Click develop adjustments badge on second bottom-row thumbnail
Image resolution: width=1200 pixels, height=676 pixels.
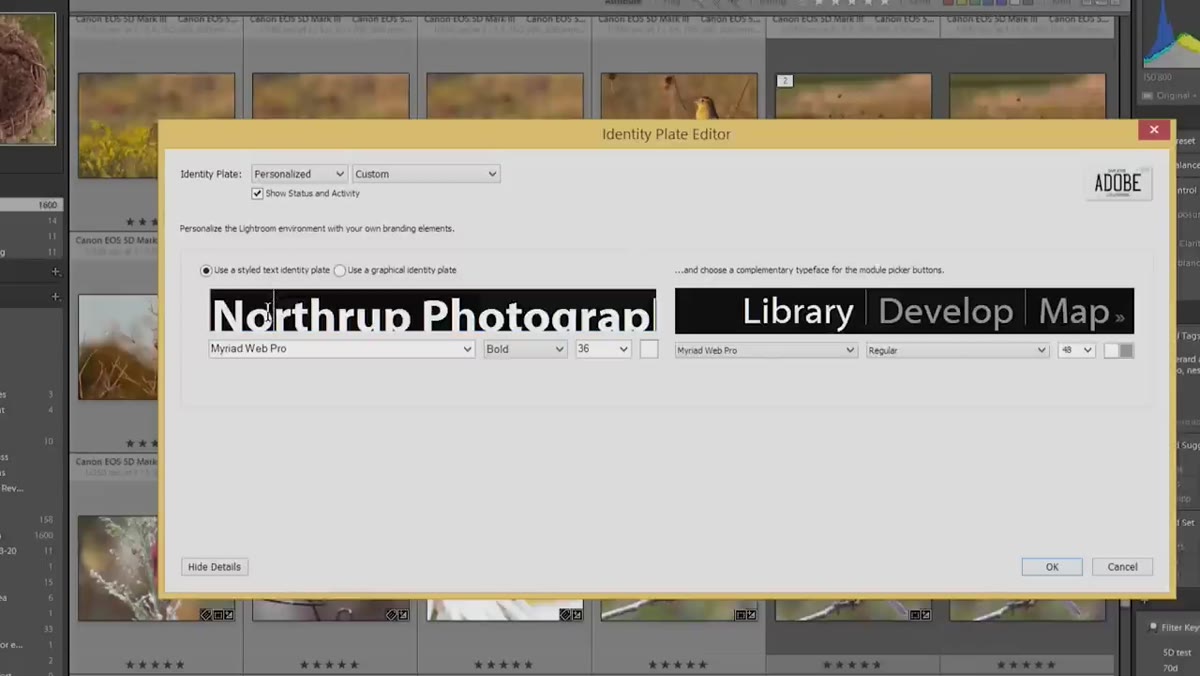[x=403, y=615]
